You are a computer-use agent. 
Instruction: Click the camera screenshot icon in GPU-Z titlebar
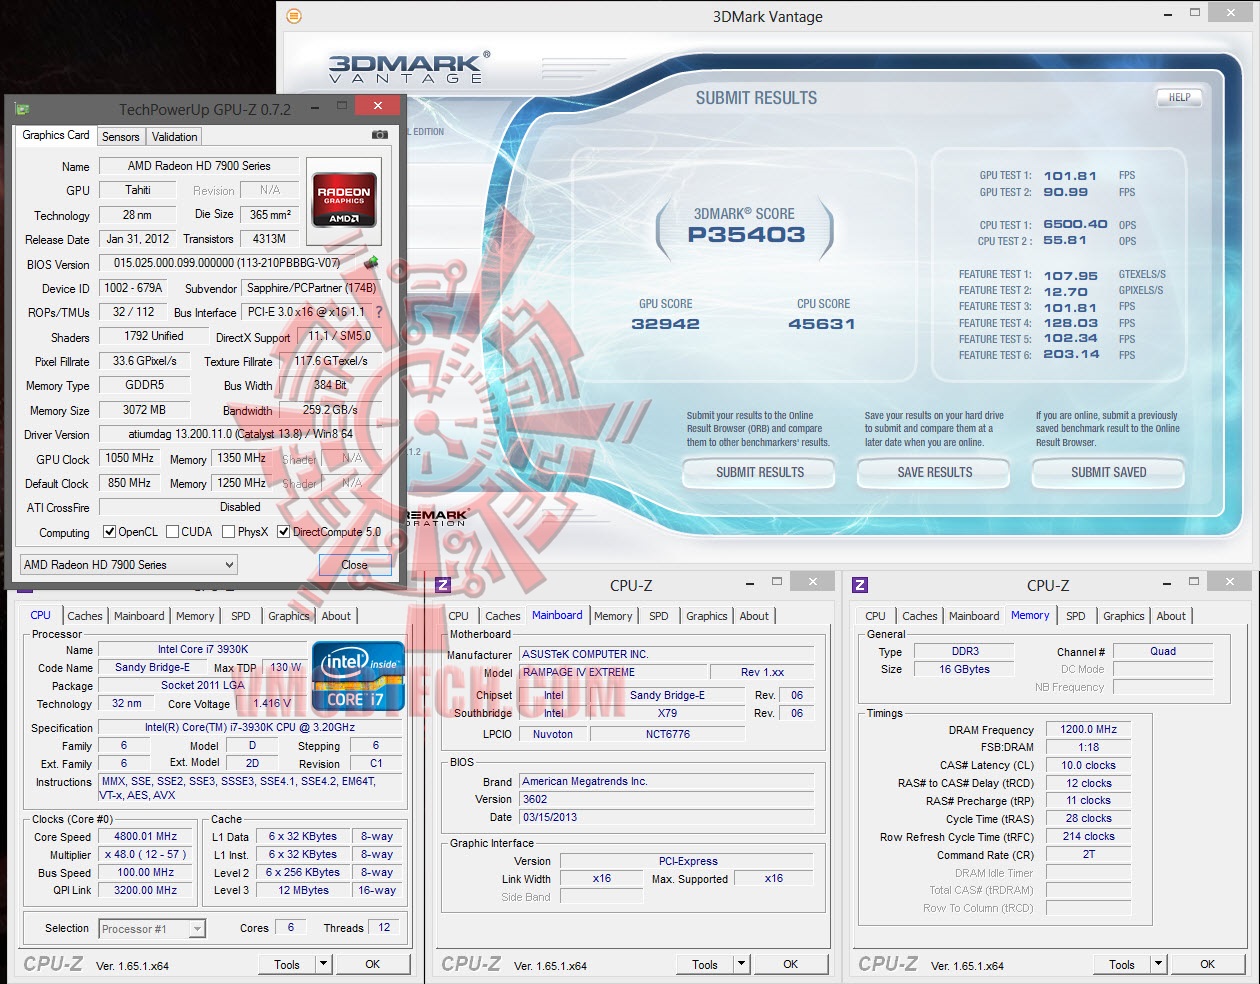(x=378, y=137)
